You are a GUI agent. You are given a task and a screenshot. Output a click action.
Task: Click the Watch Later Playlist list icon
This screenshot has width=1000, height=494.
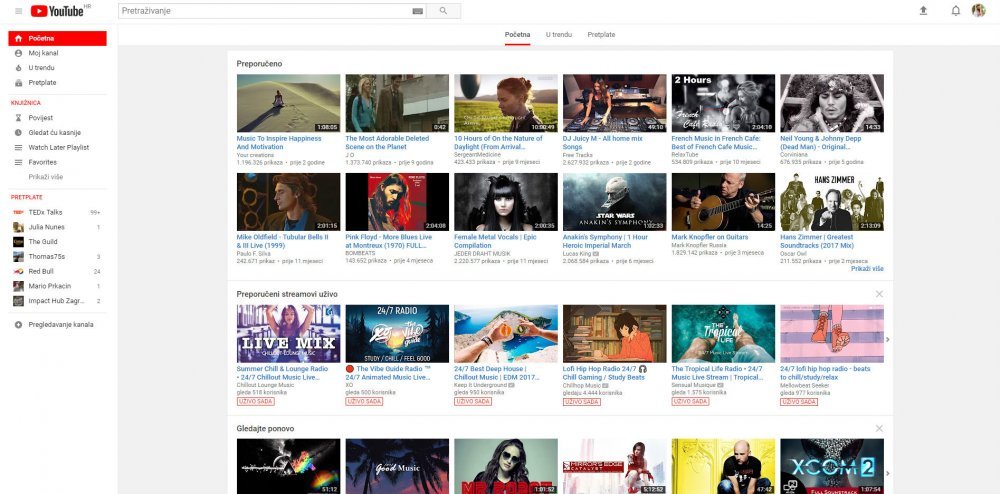(x=18, y=147)
